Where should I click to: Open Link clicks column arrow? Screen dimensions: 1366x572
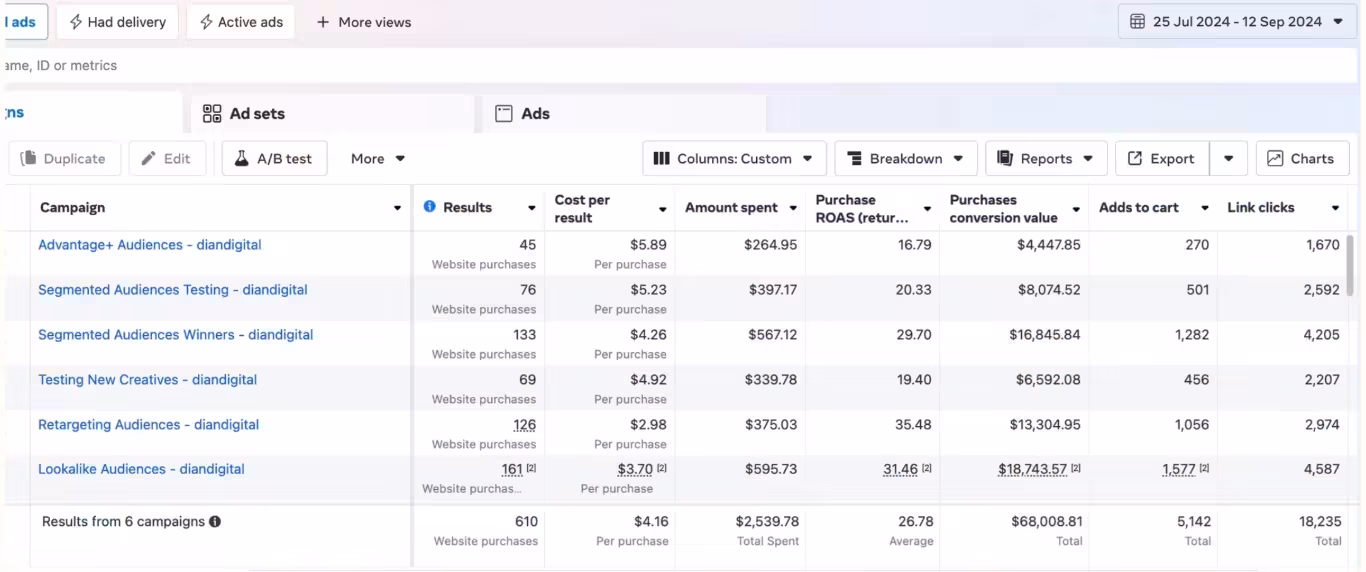click(1335, 208)
